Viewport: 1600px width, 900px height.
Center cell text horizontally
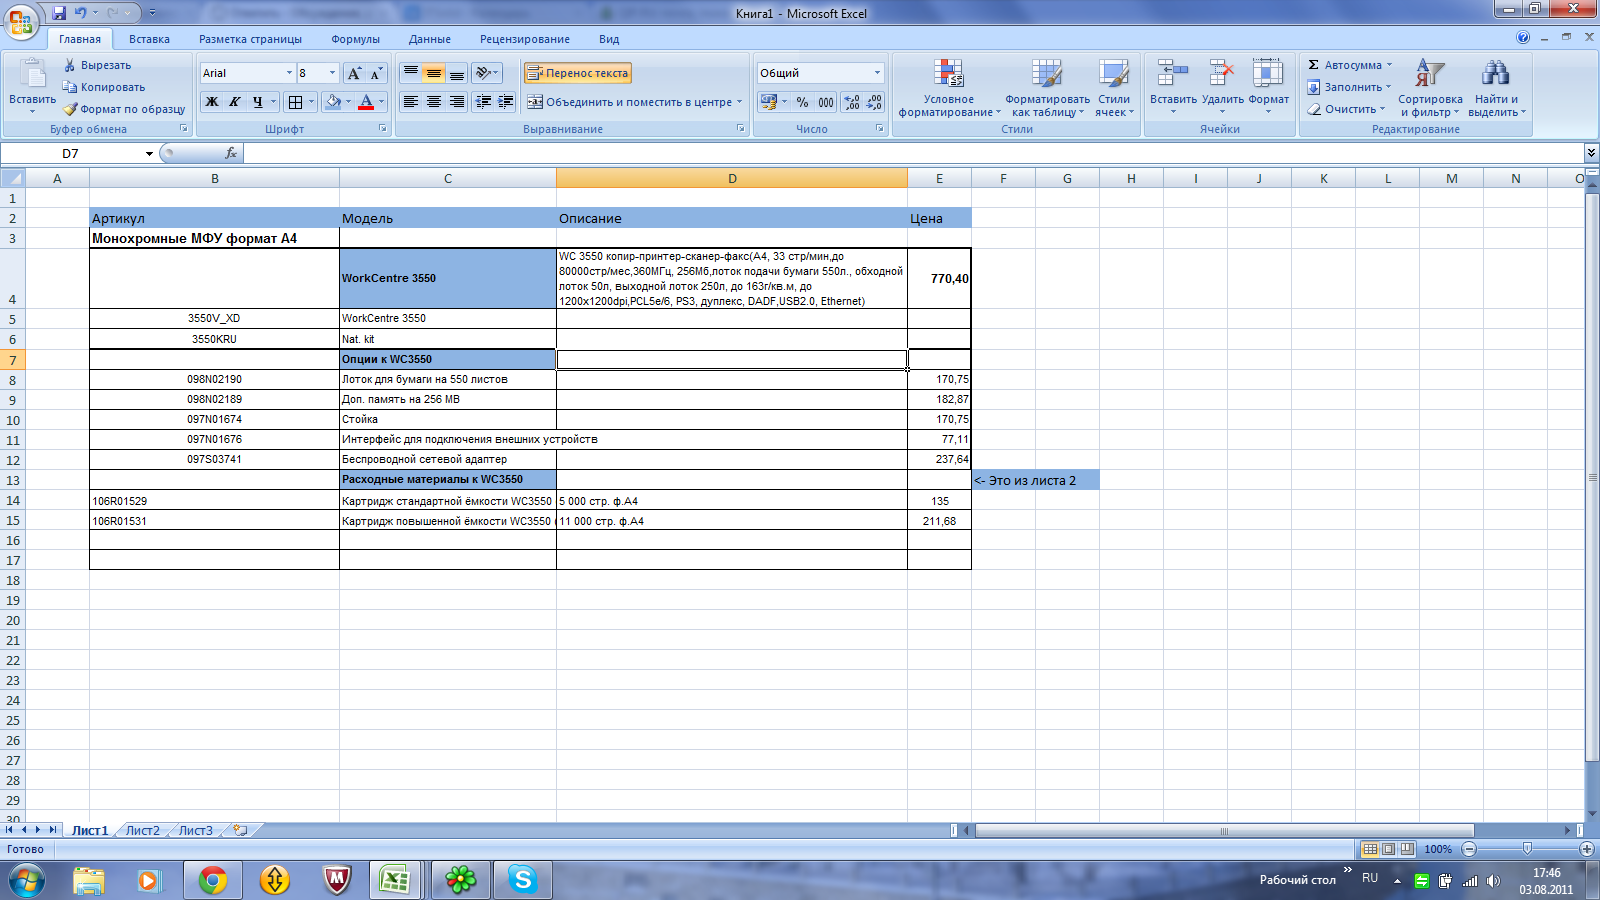[x=433, y=102]
